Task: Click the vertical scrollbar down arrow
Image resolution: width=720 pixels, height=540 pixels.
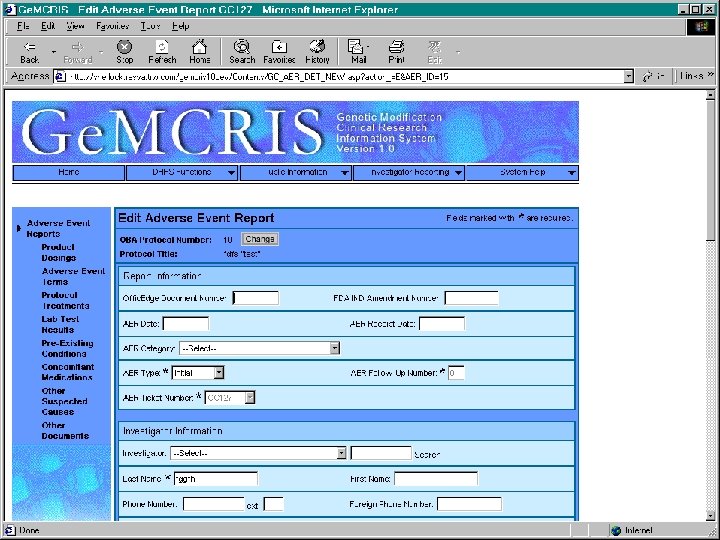Action: pos(710,517)
